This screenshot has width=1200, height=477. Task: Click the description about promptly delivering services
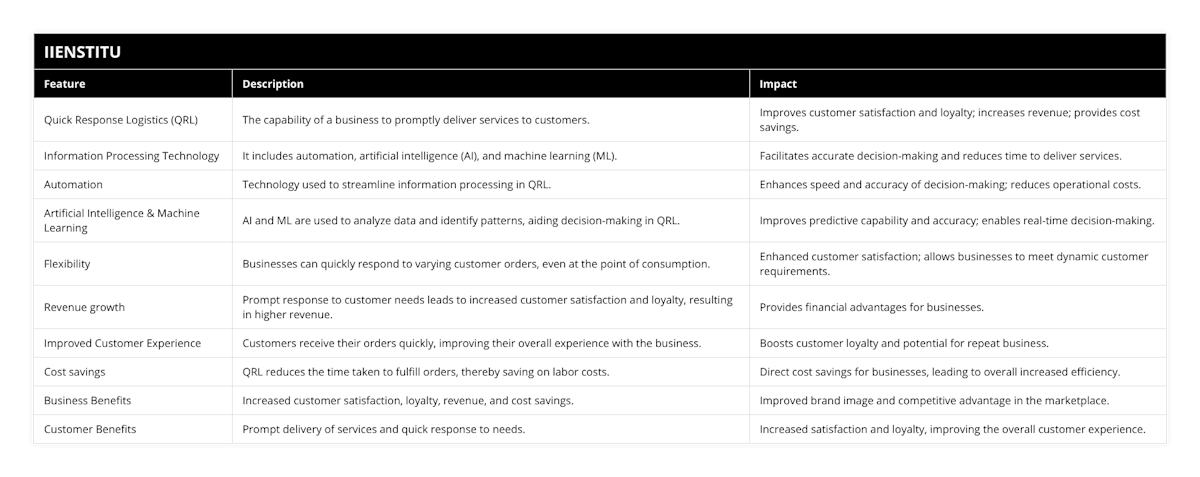[x=416, y=120]
